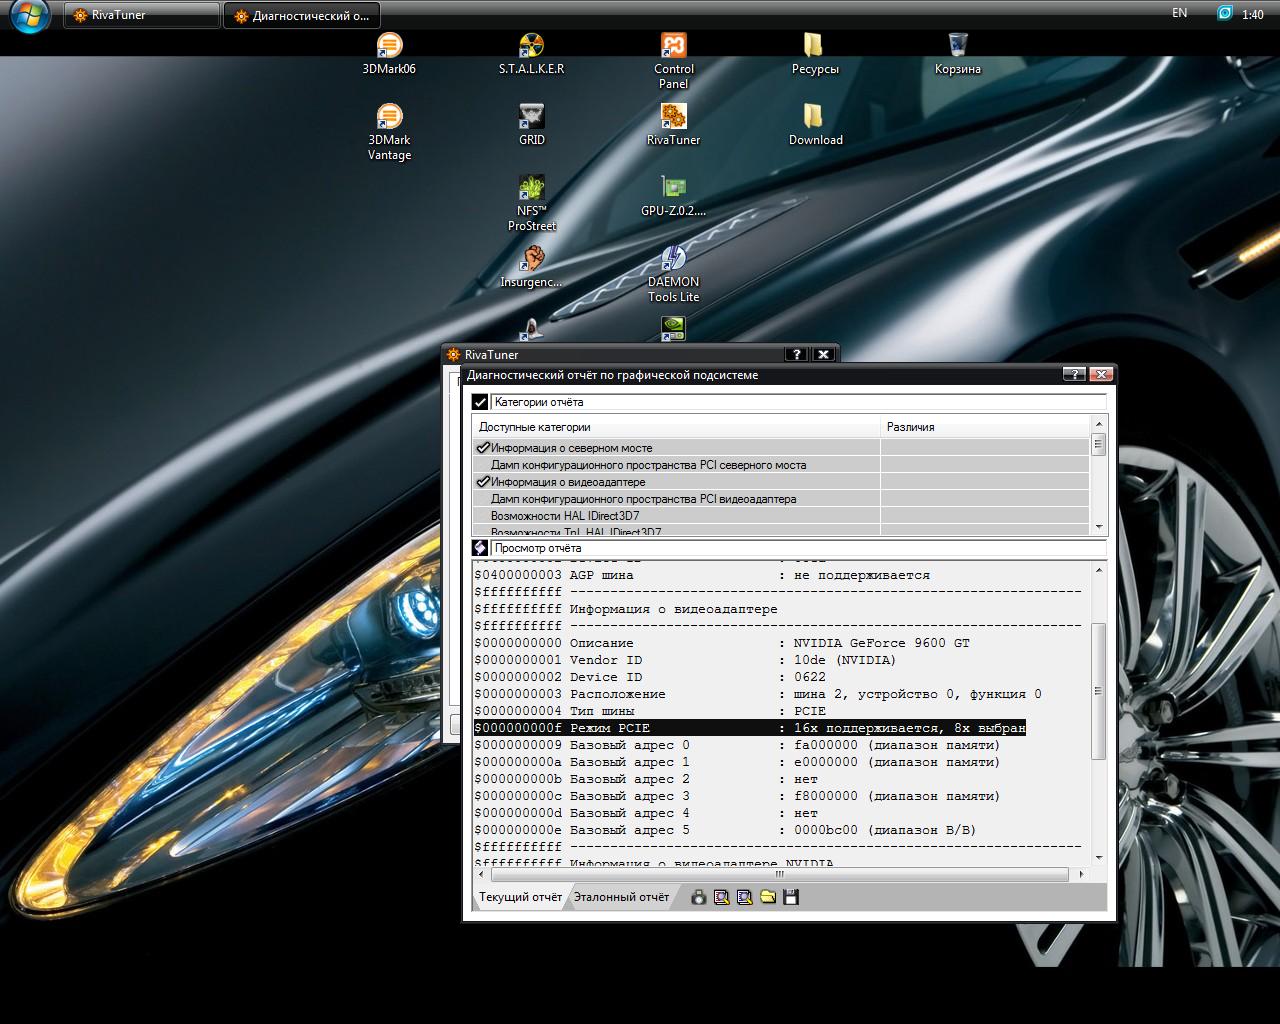Click the camera capture icon in report toolbar

tap(698, 897)
